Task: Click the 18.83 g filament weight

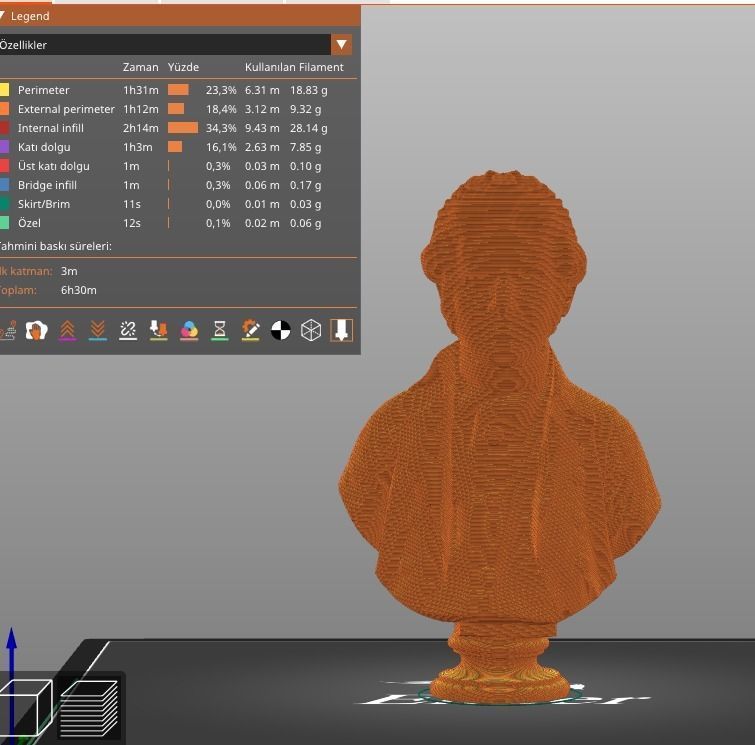Action: tap(309, 90)
